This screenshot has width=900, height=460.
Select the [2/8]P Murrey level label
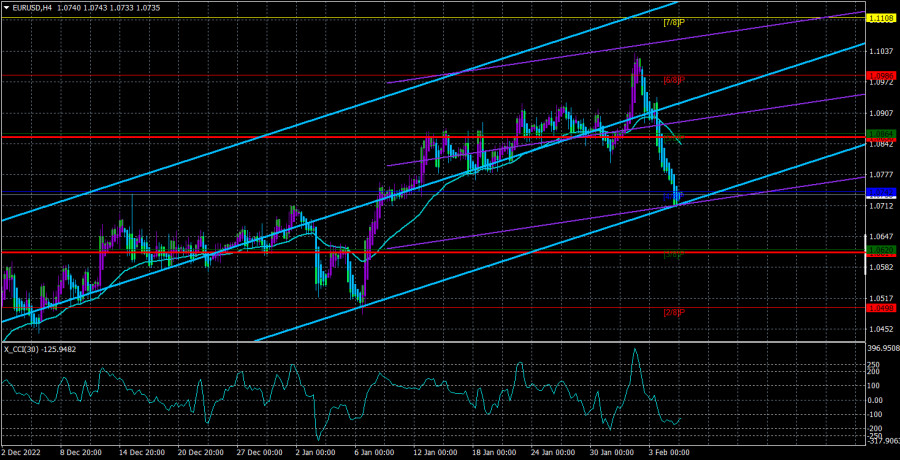coord(674,312)
